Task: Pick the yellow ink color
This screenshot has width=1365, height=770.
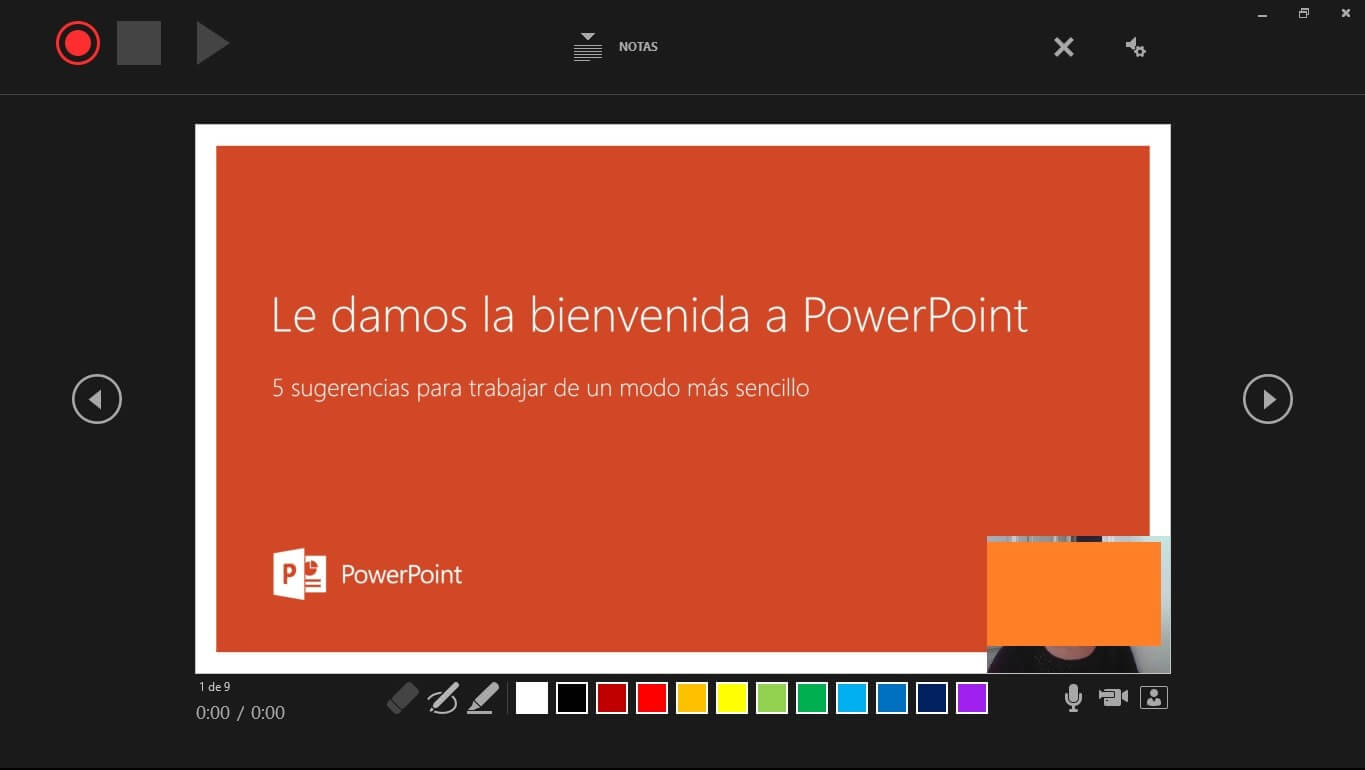Action: click(732, 698)
